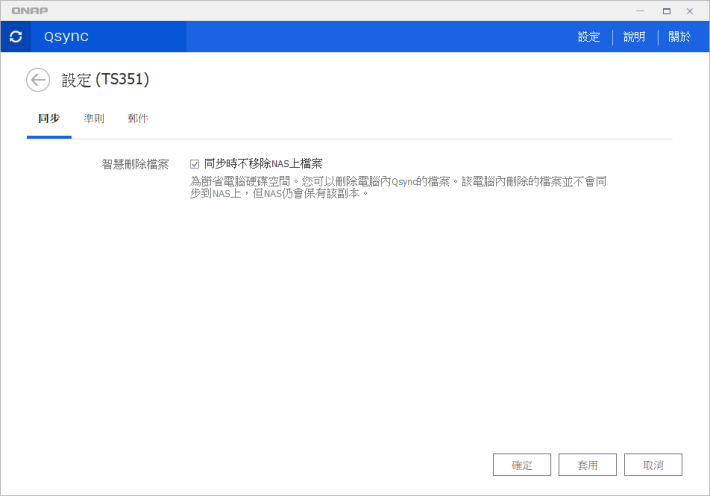Switch to the 郵件 tab

(138, 119)
